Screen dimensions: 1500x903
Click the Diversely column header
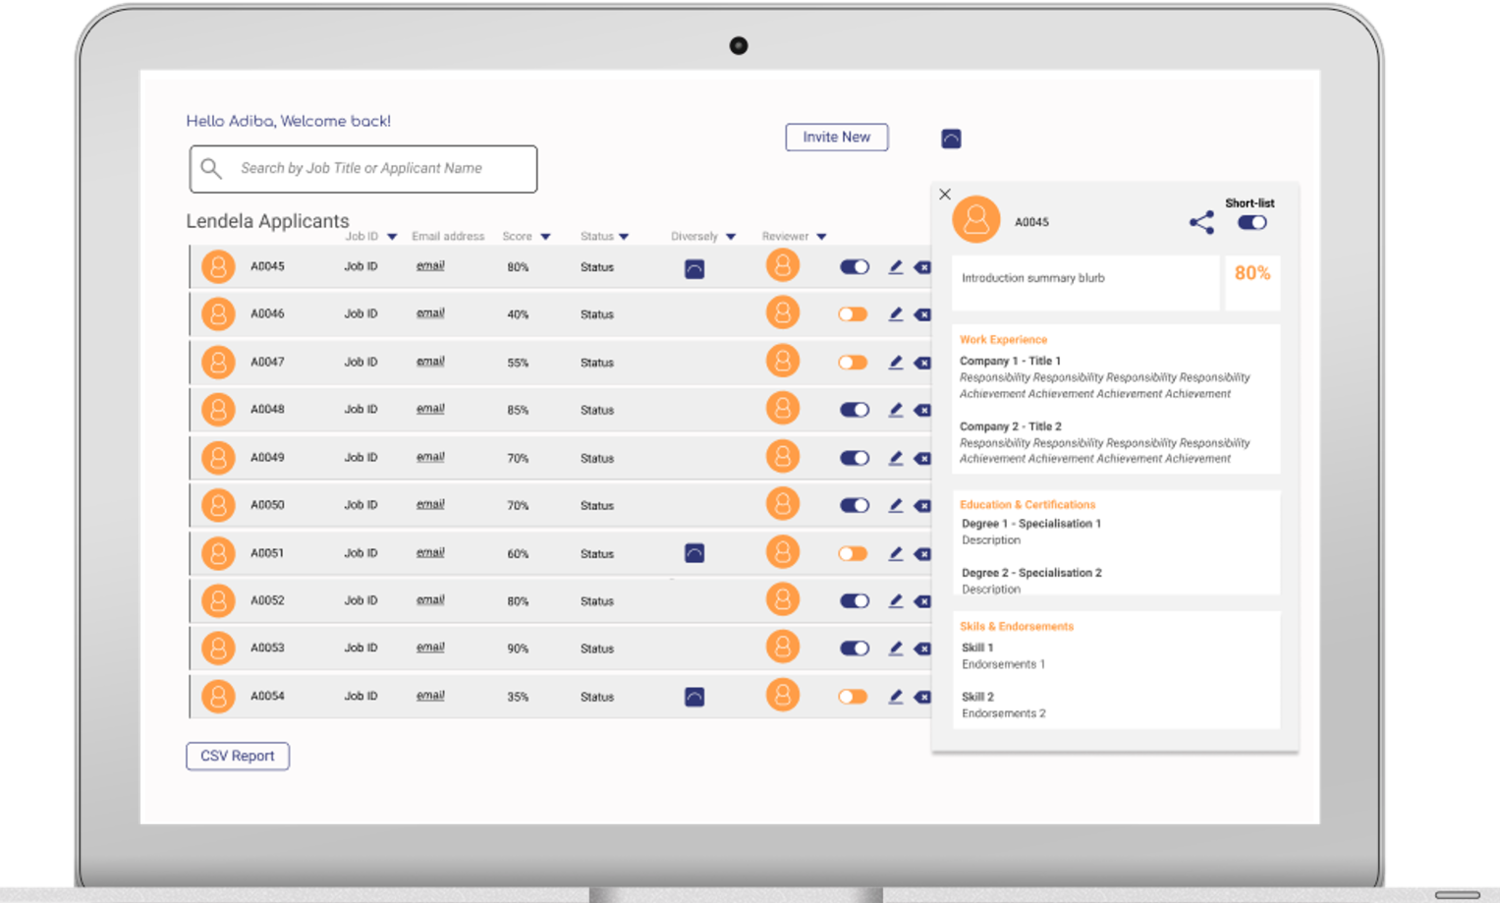pos(694,237)
